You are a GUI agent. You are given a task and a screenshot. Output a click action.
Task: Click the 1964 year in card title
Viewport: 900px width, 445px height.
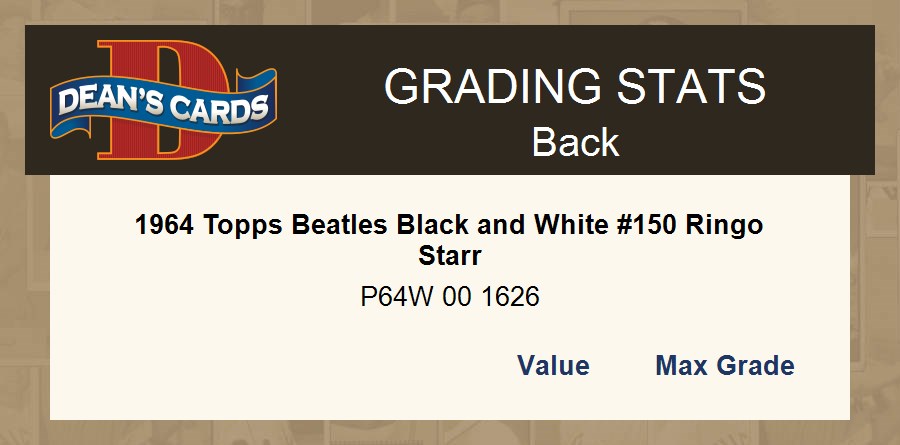point(165,225)
